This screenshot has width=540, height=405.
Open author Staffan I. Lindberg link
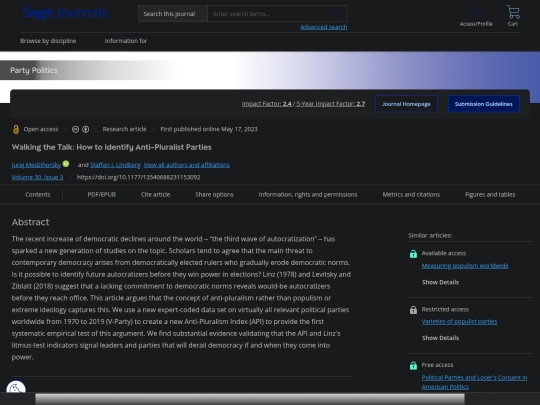(x=115, y=165)
